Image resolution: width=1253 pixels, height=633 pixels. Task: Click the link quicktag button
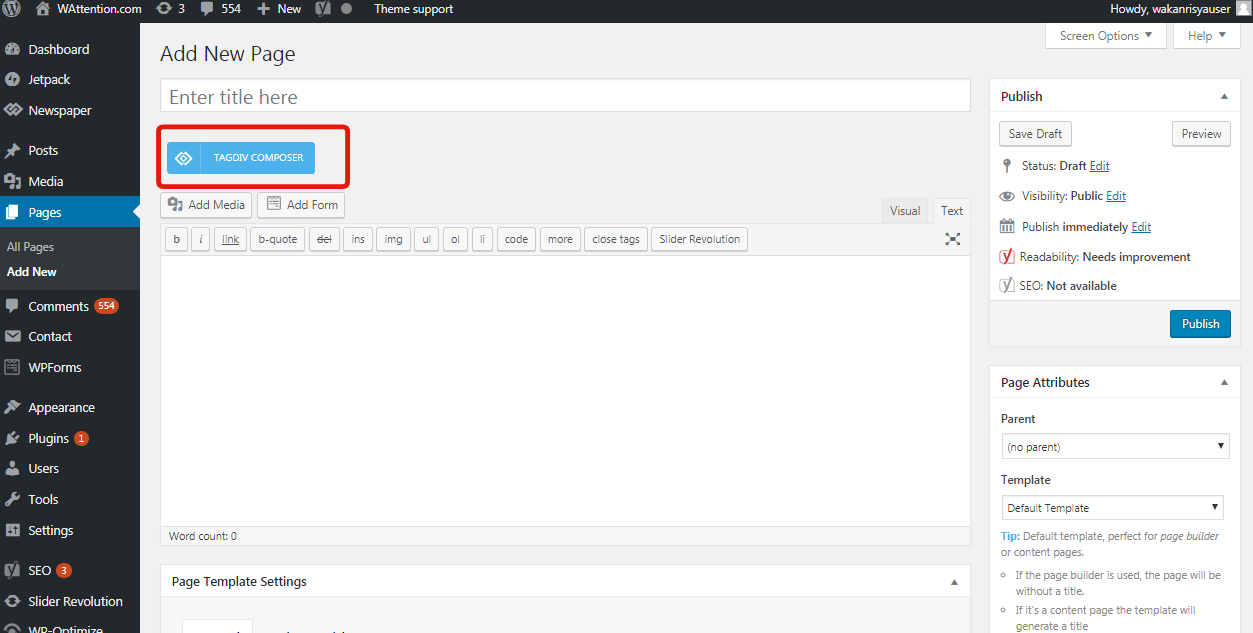(230, 239)
